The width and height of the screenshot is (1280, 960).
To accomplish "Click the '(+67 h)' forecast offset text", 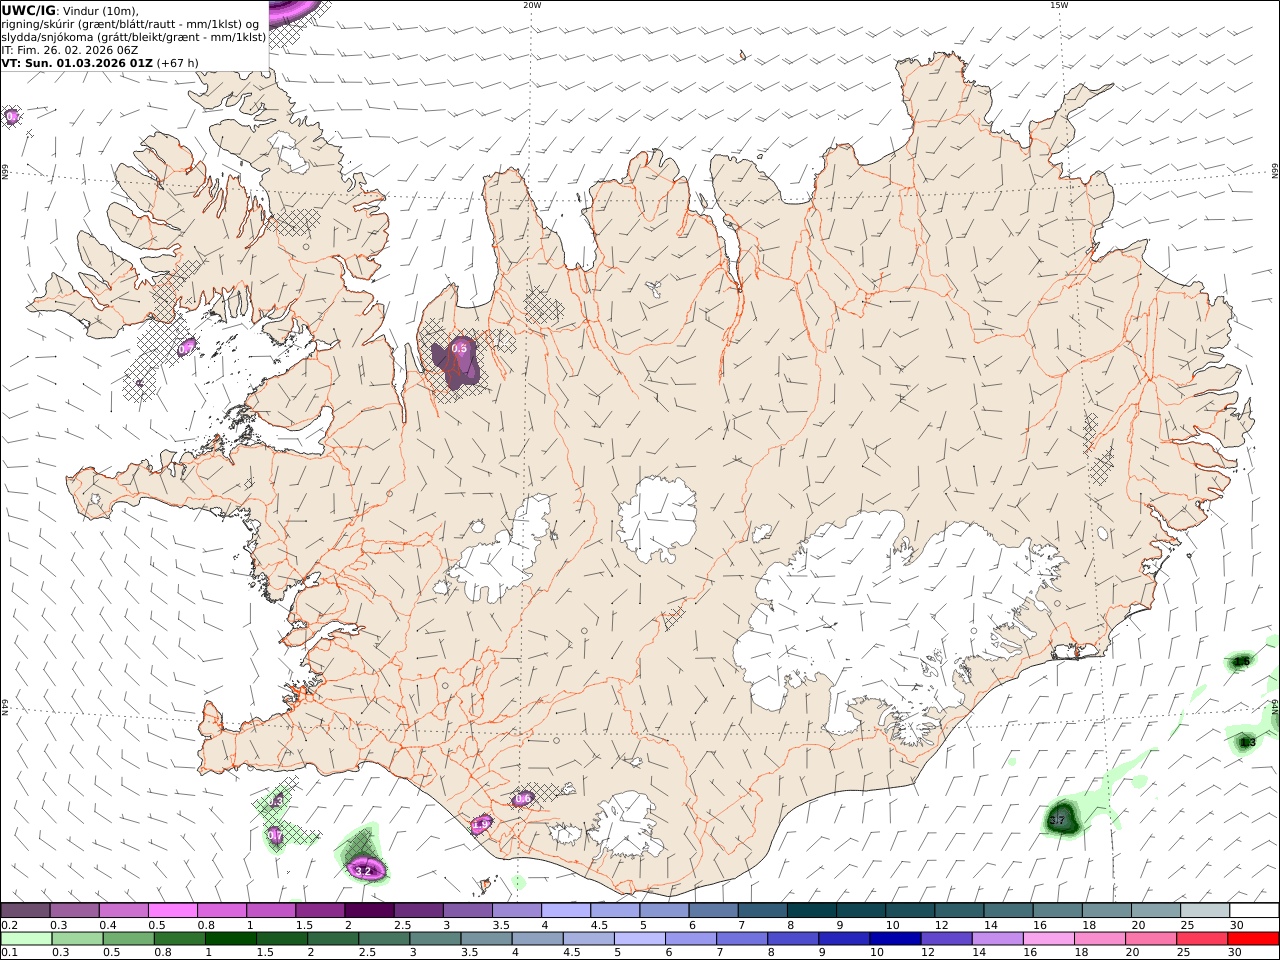I will [x=178, y=63].
